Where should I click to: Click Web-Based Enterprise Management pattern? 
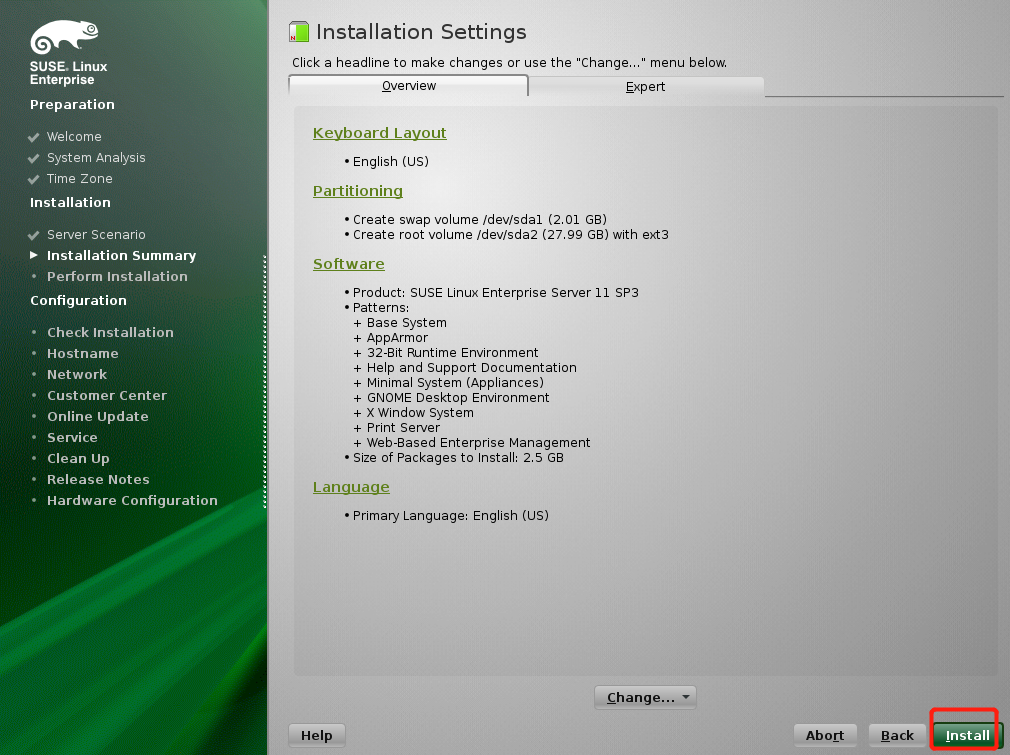(479, 443)
